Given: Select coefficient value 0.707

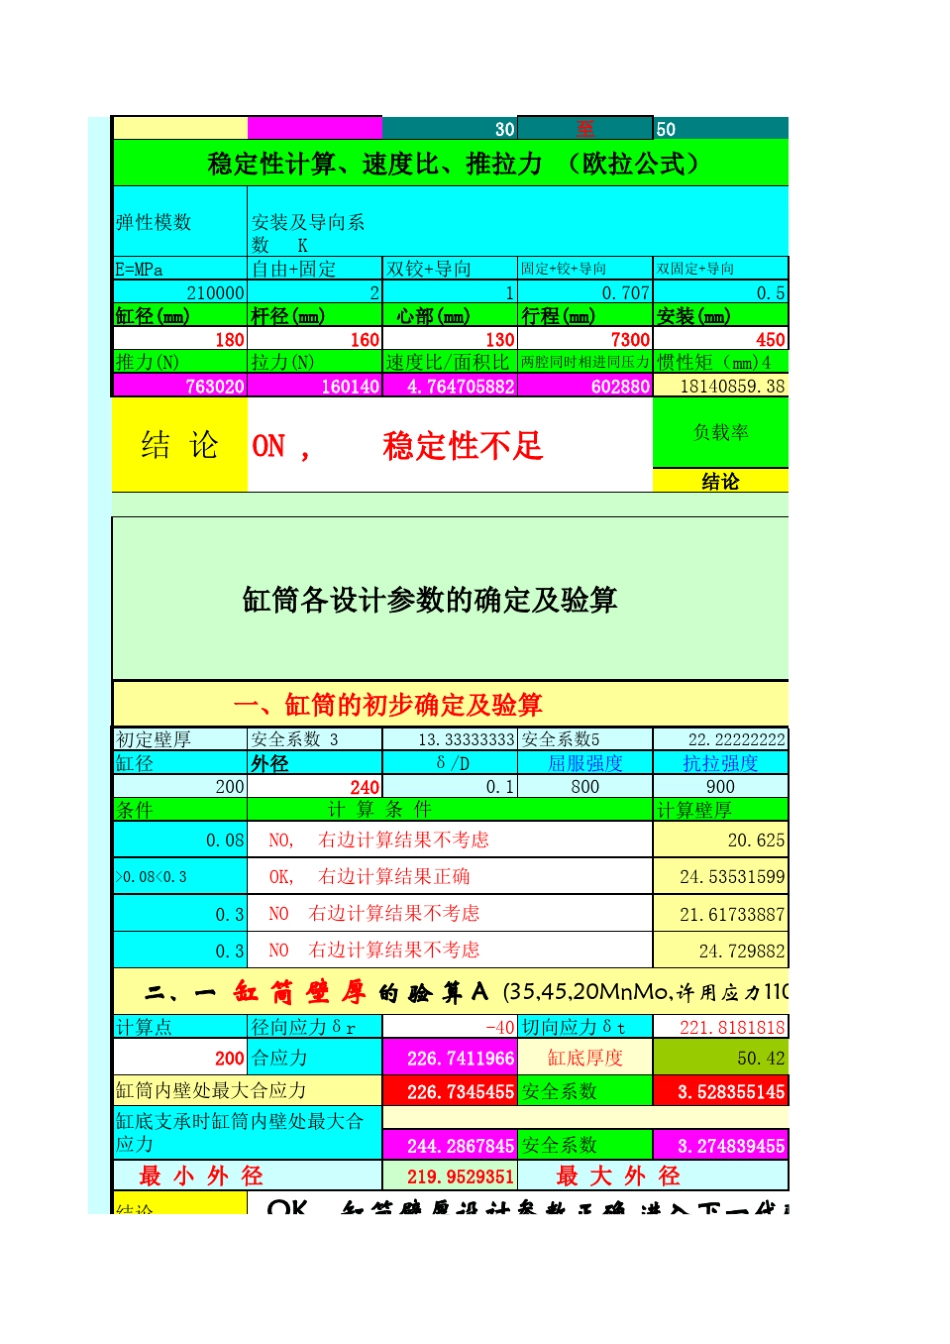Looking at the screenshot, I should pos(585,292).
